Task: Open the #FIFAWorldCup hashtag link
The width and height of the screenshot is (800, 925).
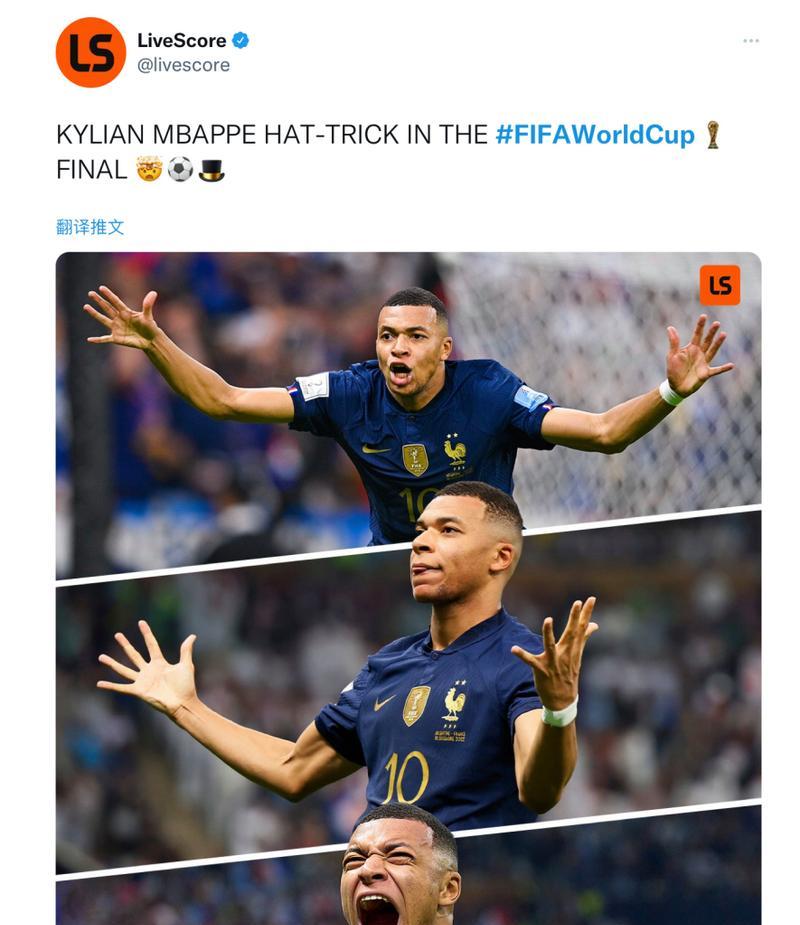Action: point(595,135)
